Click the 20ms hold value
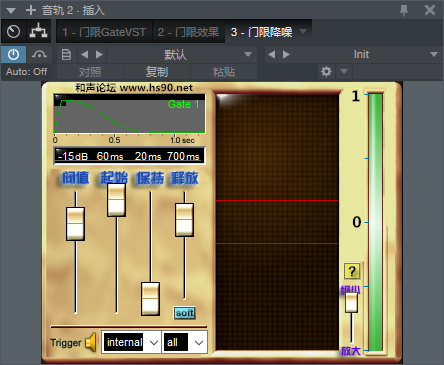 pyautogui.click(x=148, y=156)
